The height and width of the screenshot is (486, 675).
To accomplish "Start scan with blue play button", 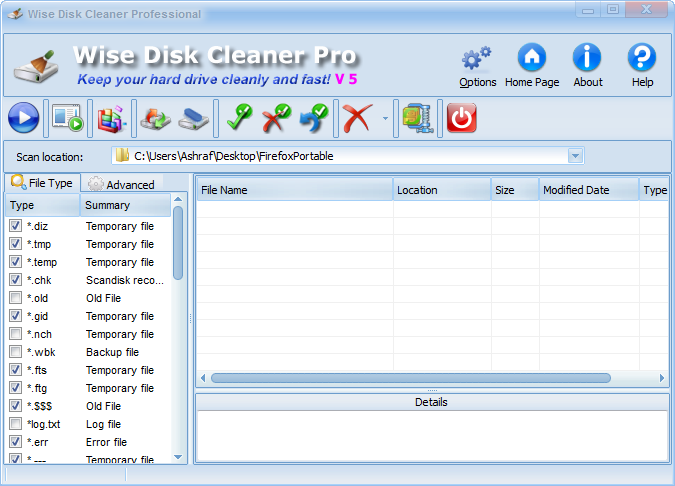I will pyautogui.click(x=23, y=118).
